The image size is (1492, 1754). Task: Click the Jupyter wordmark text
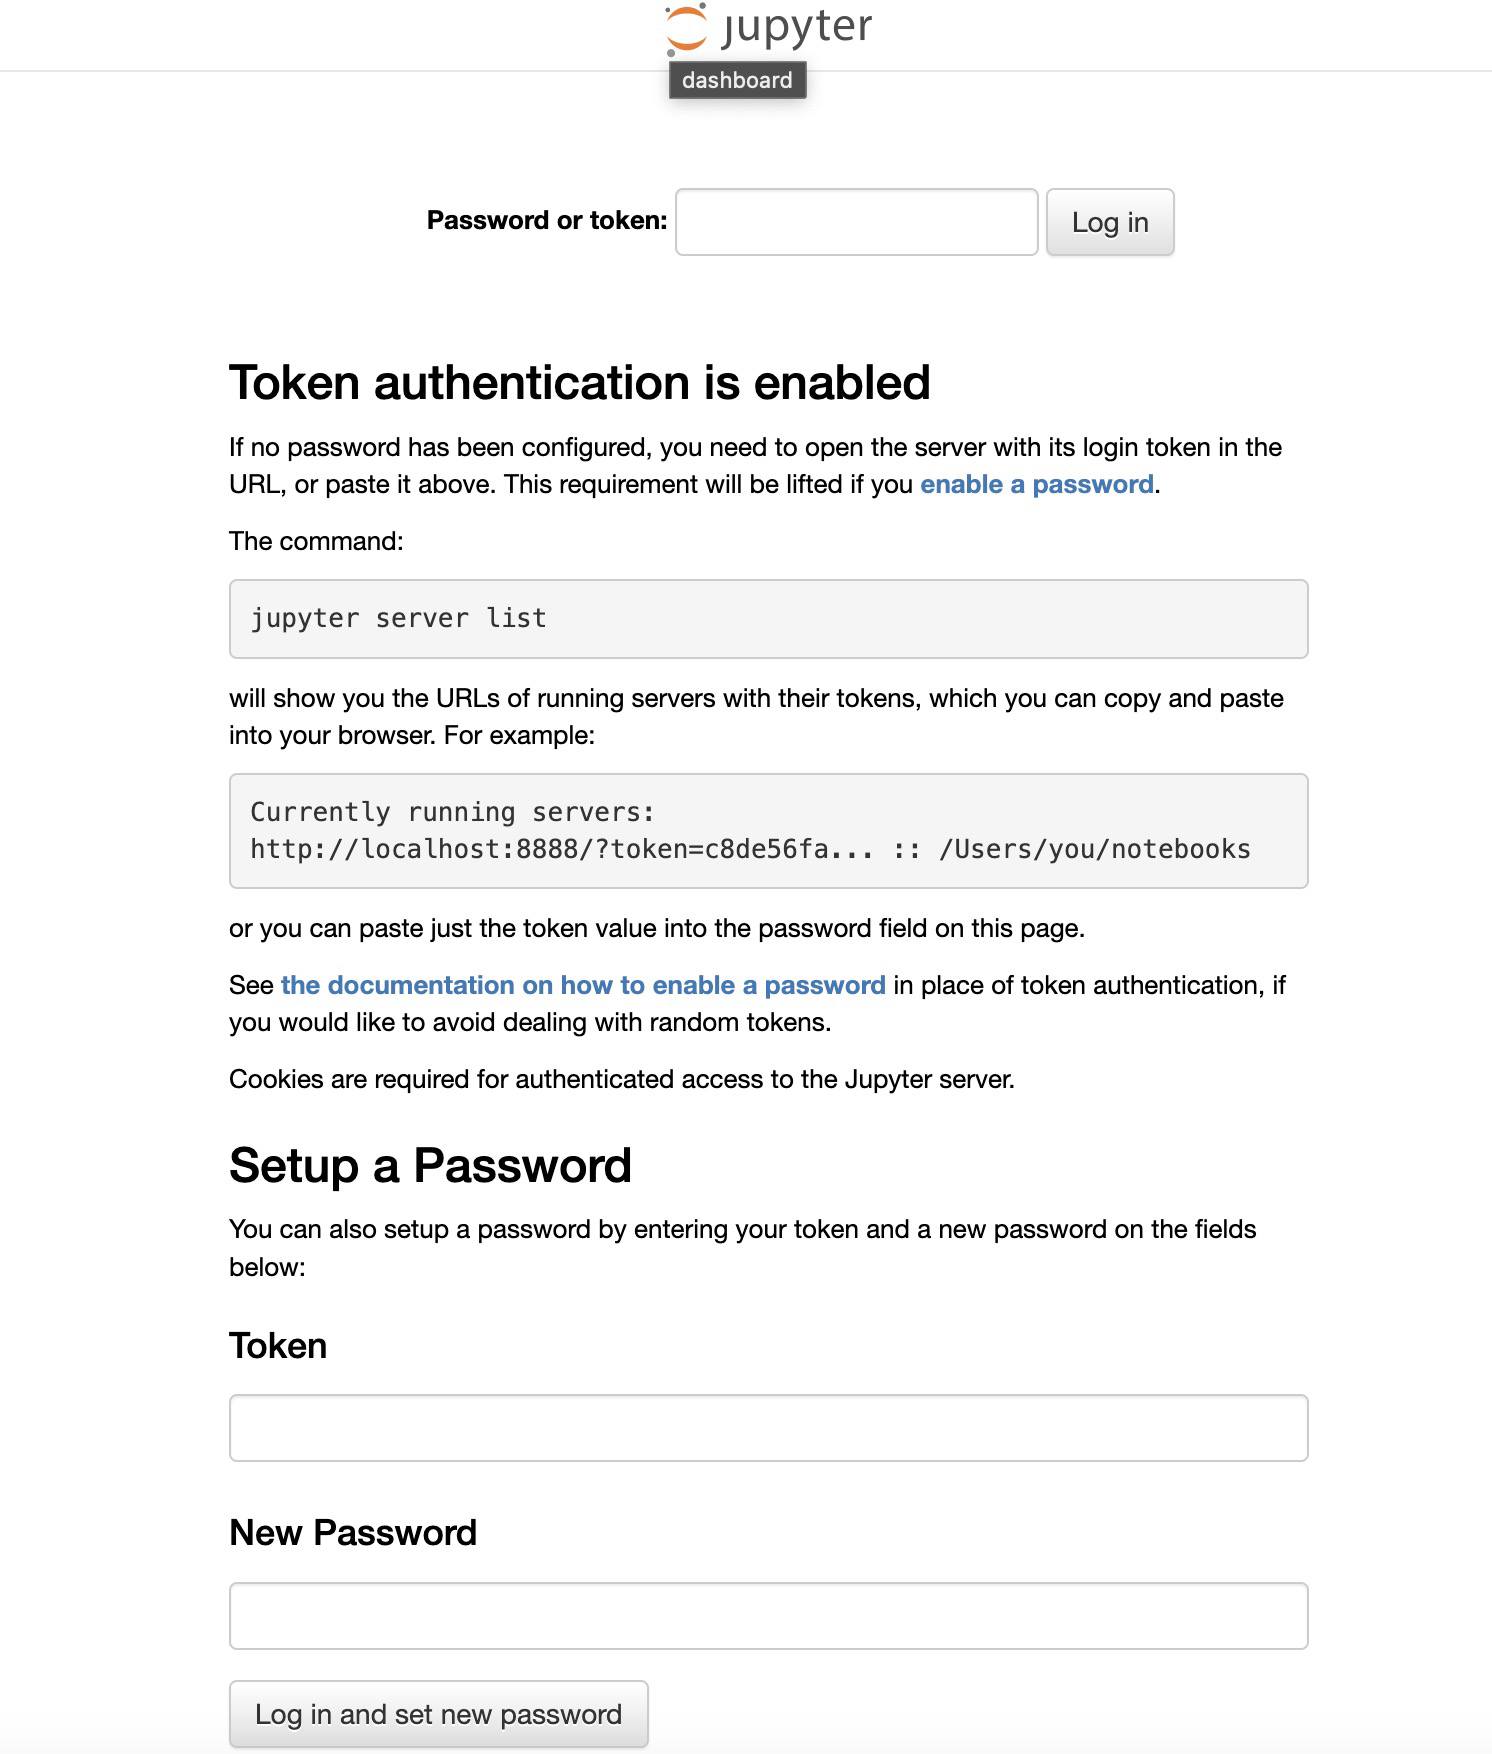[795, 27]
